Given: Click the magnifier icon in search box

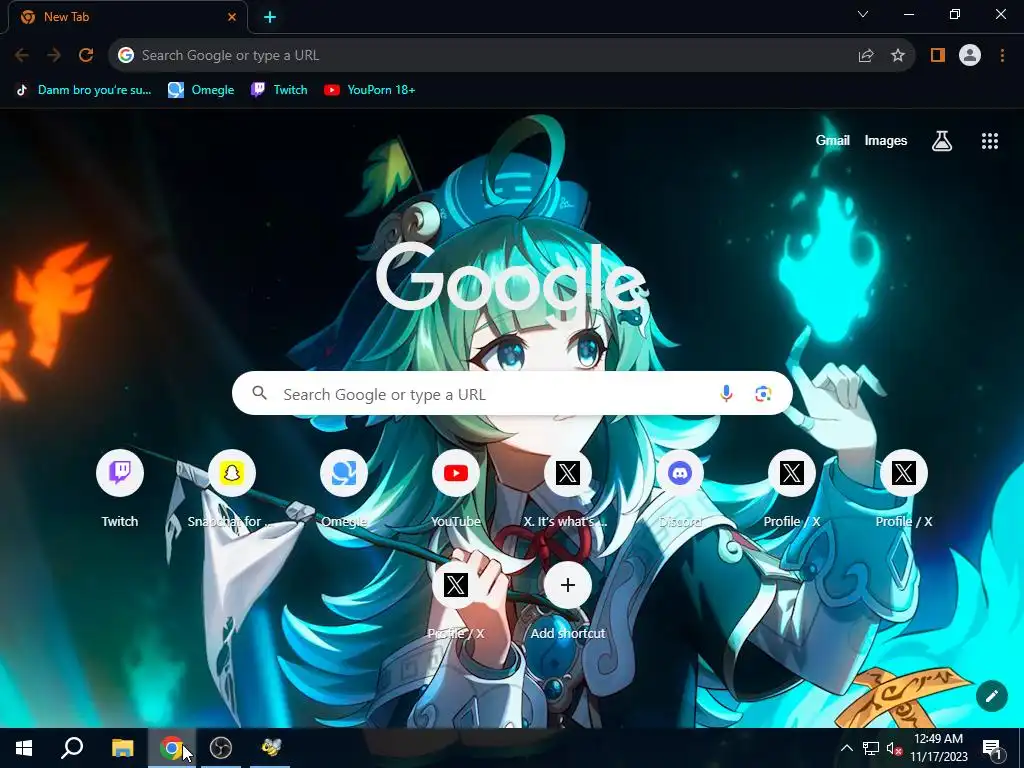Looking at the screenshot, I should tap(260, 393).
